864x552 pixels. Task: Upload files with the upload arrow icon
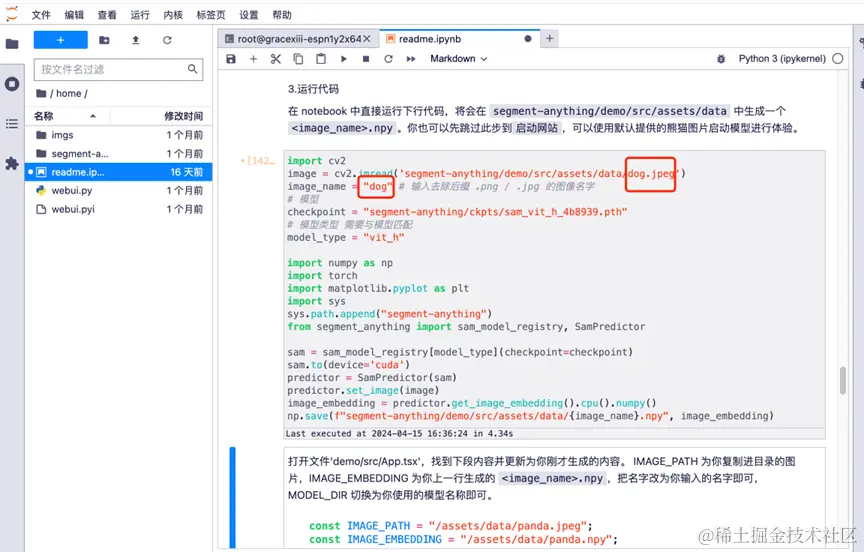136,40
